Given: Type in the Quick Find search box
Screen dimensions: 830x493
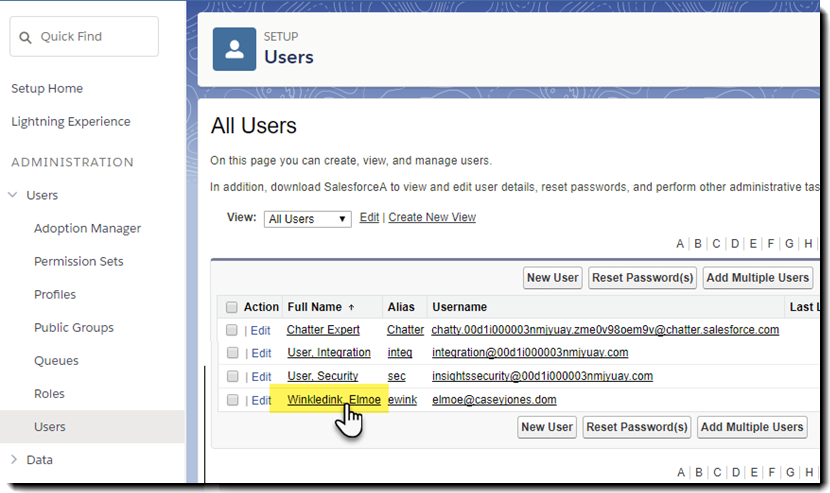Looking at the screenshot, I should (95, 37).
